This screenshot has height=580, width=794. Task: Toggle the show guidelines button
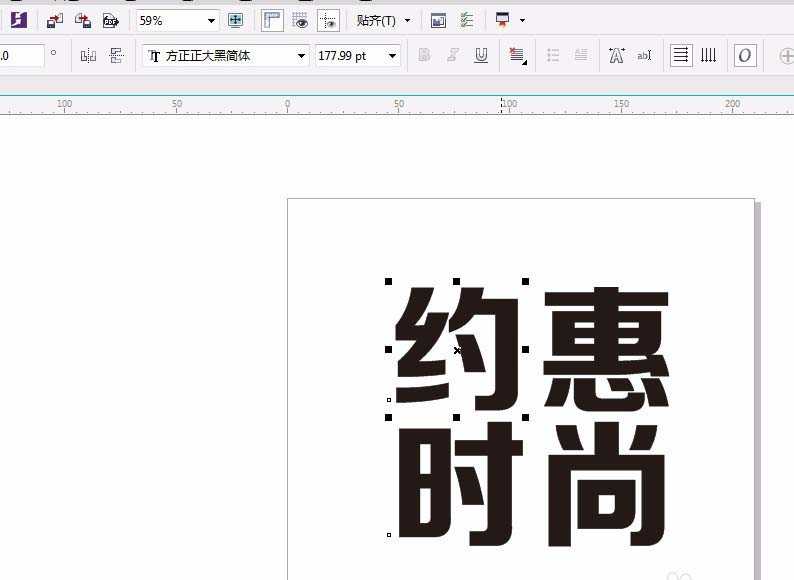(x=327, y=20)
